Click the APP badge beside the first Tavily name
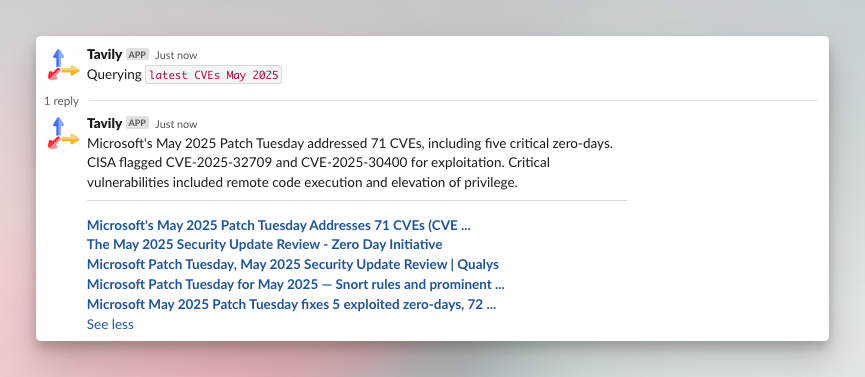The width and height of the screenshot is (865, 377). pyautogui.click(x=137, y=55)
